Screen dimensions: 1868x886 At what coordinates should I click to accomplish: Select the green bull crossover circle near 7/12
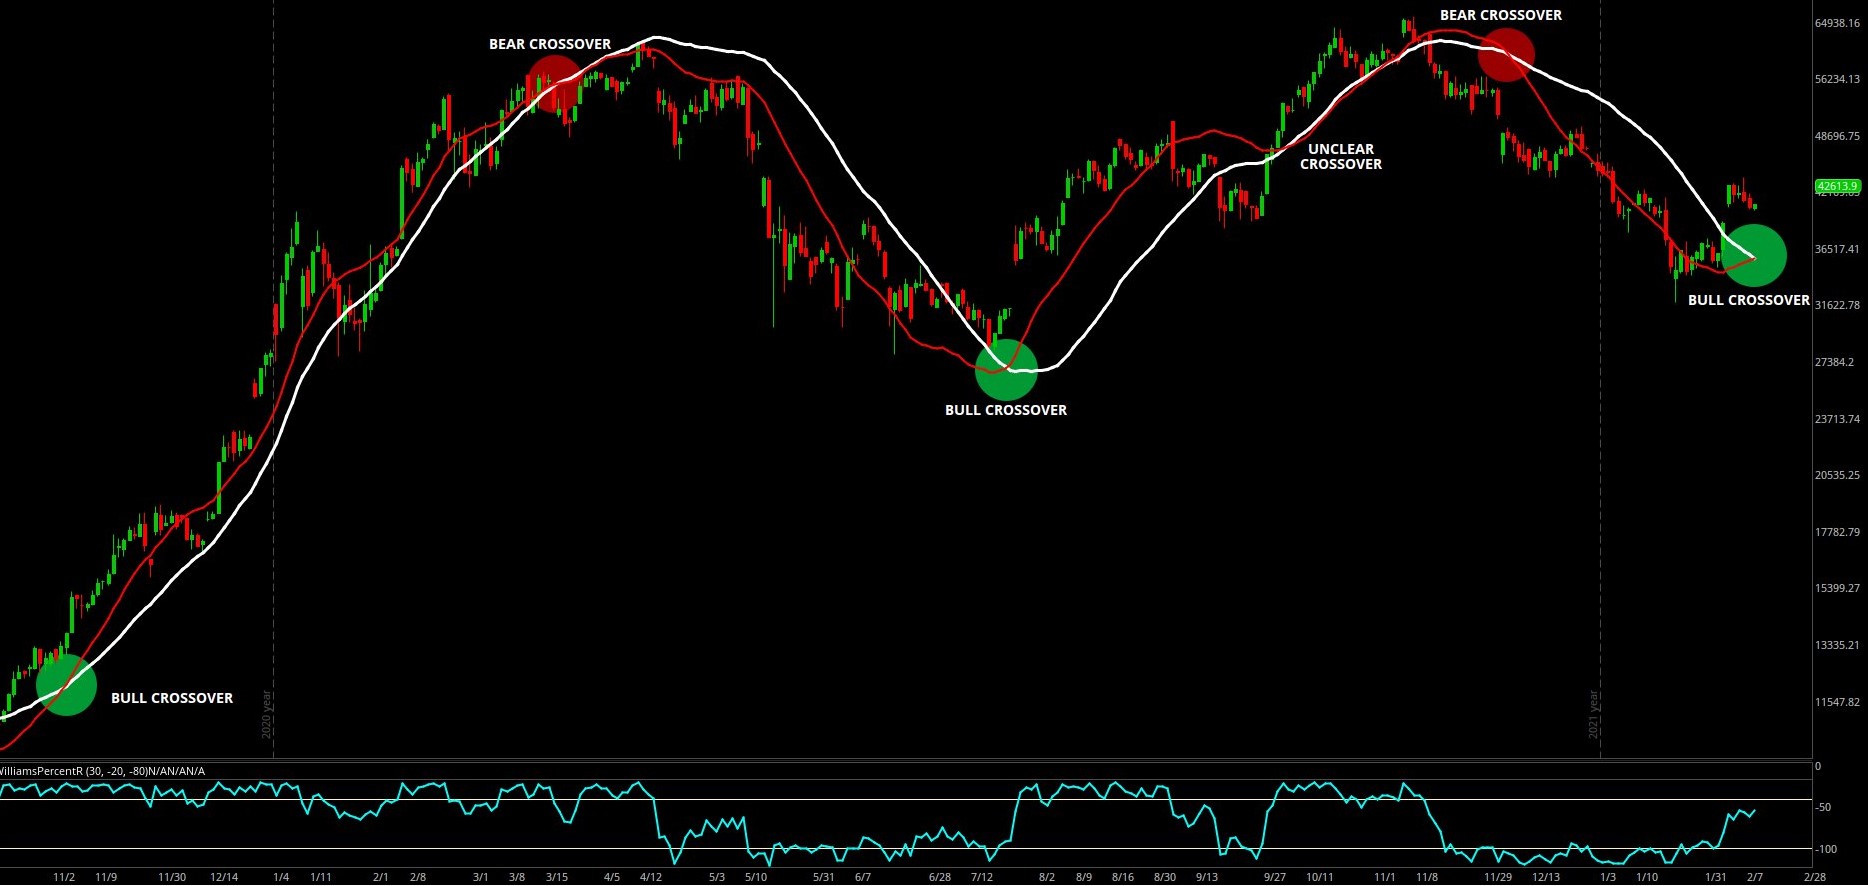click(x=1006, y=369)
